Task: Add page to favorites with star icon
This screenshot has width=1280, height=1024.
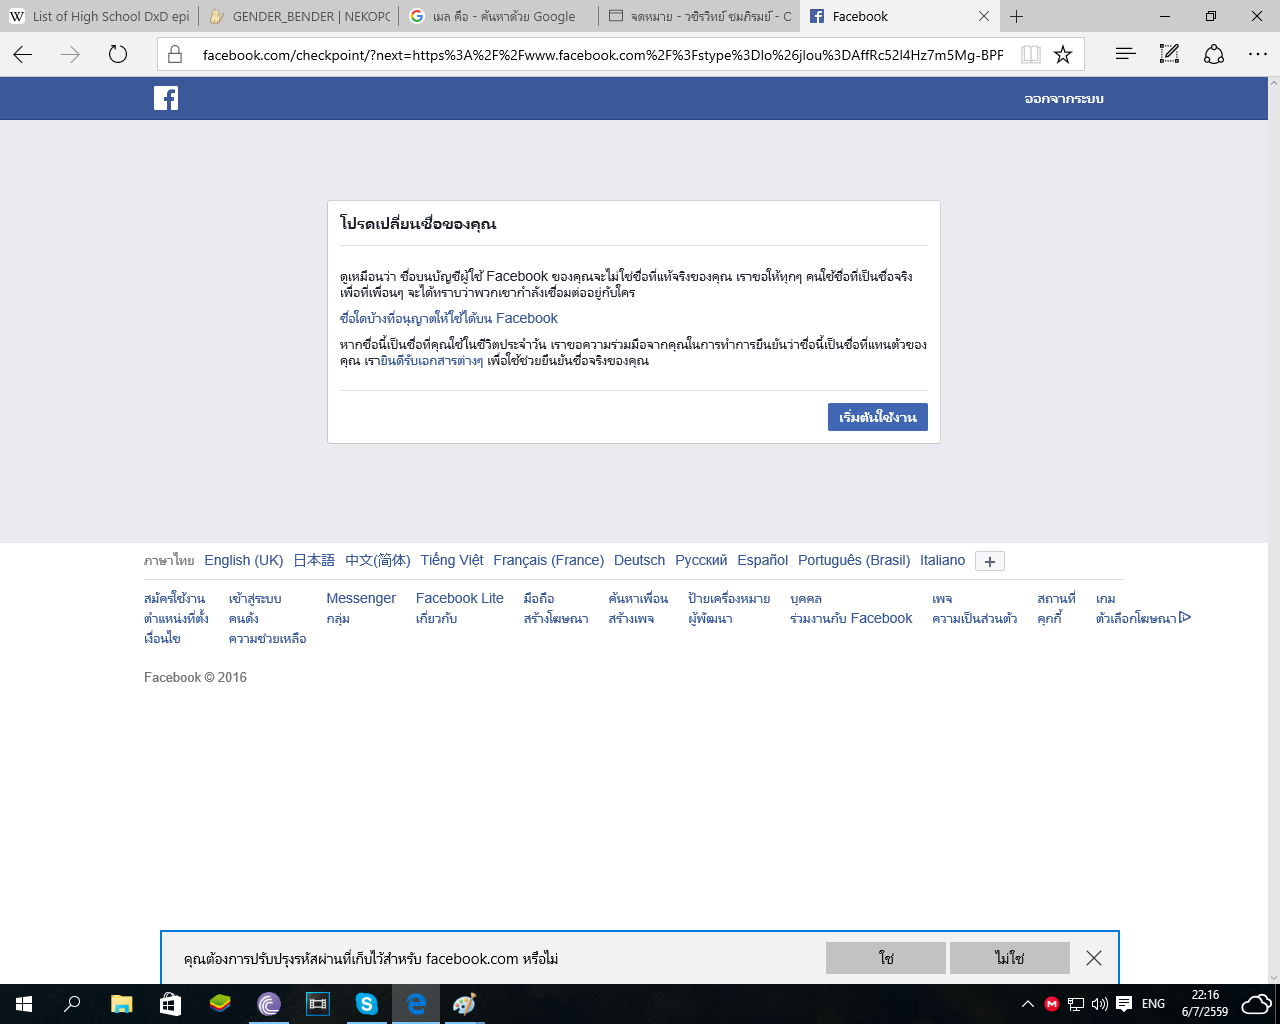Action: pos(1063,55)
